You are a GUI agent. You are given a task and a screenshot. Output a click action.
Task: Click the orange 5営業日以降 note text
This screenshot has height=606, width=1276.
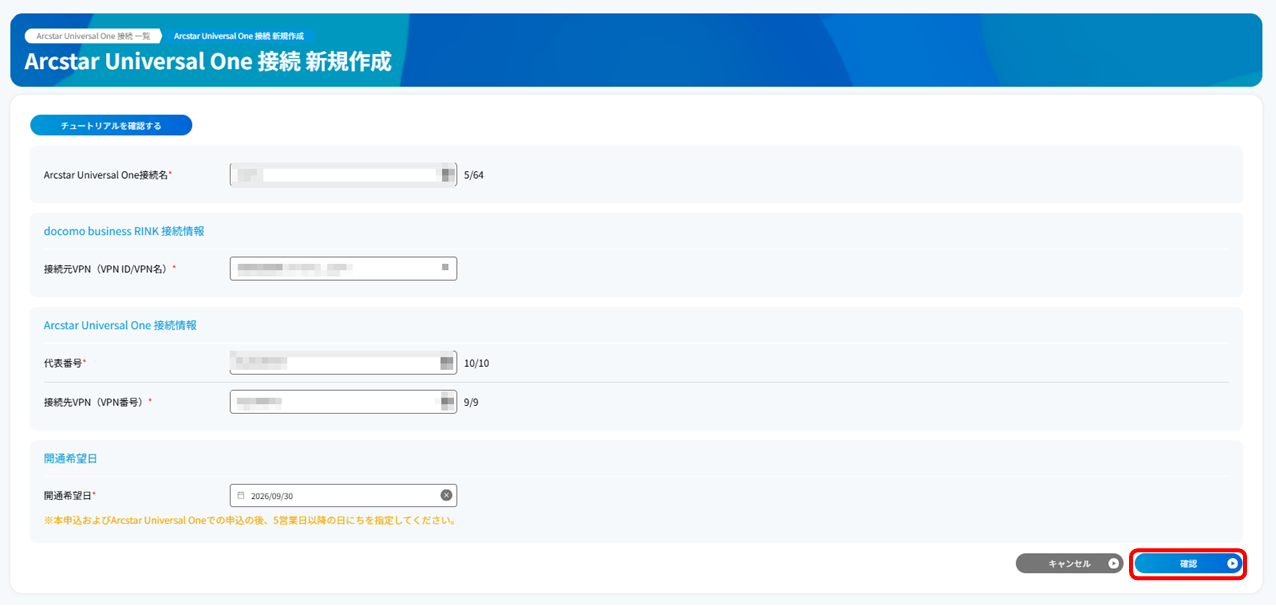(250, 521)
